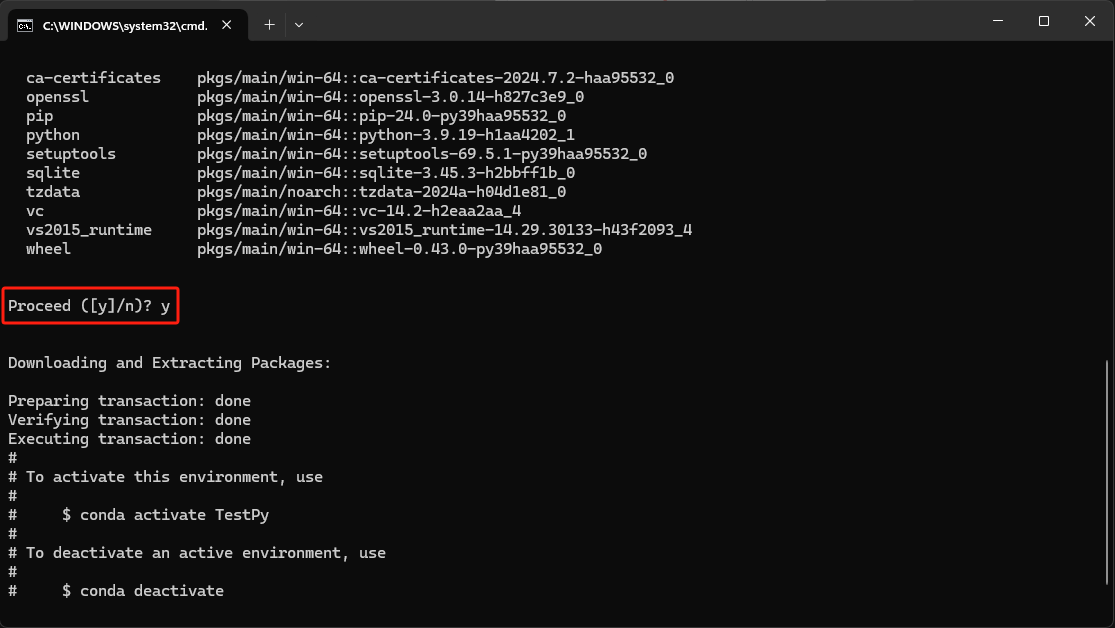Click the cmd icon on the terminal tab
Screen dimensions: 1115x628
pyautogui.click(x=25, y=25)
